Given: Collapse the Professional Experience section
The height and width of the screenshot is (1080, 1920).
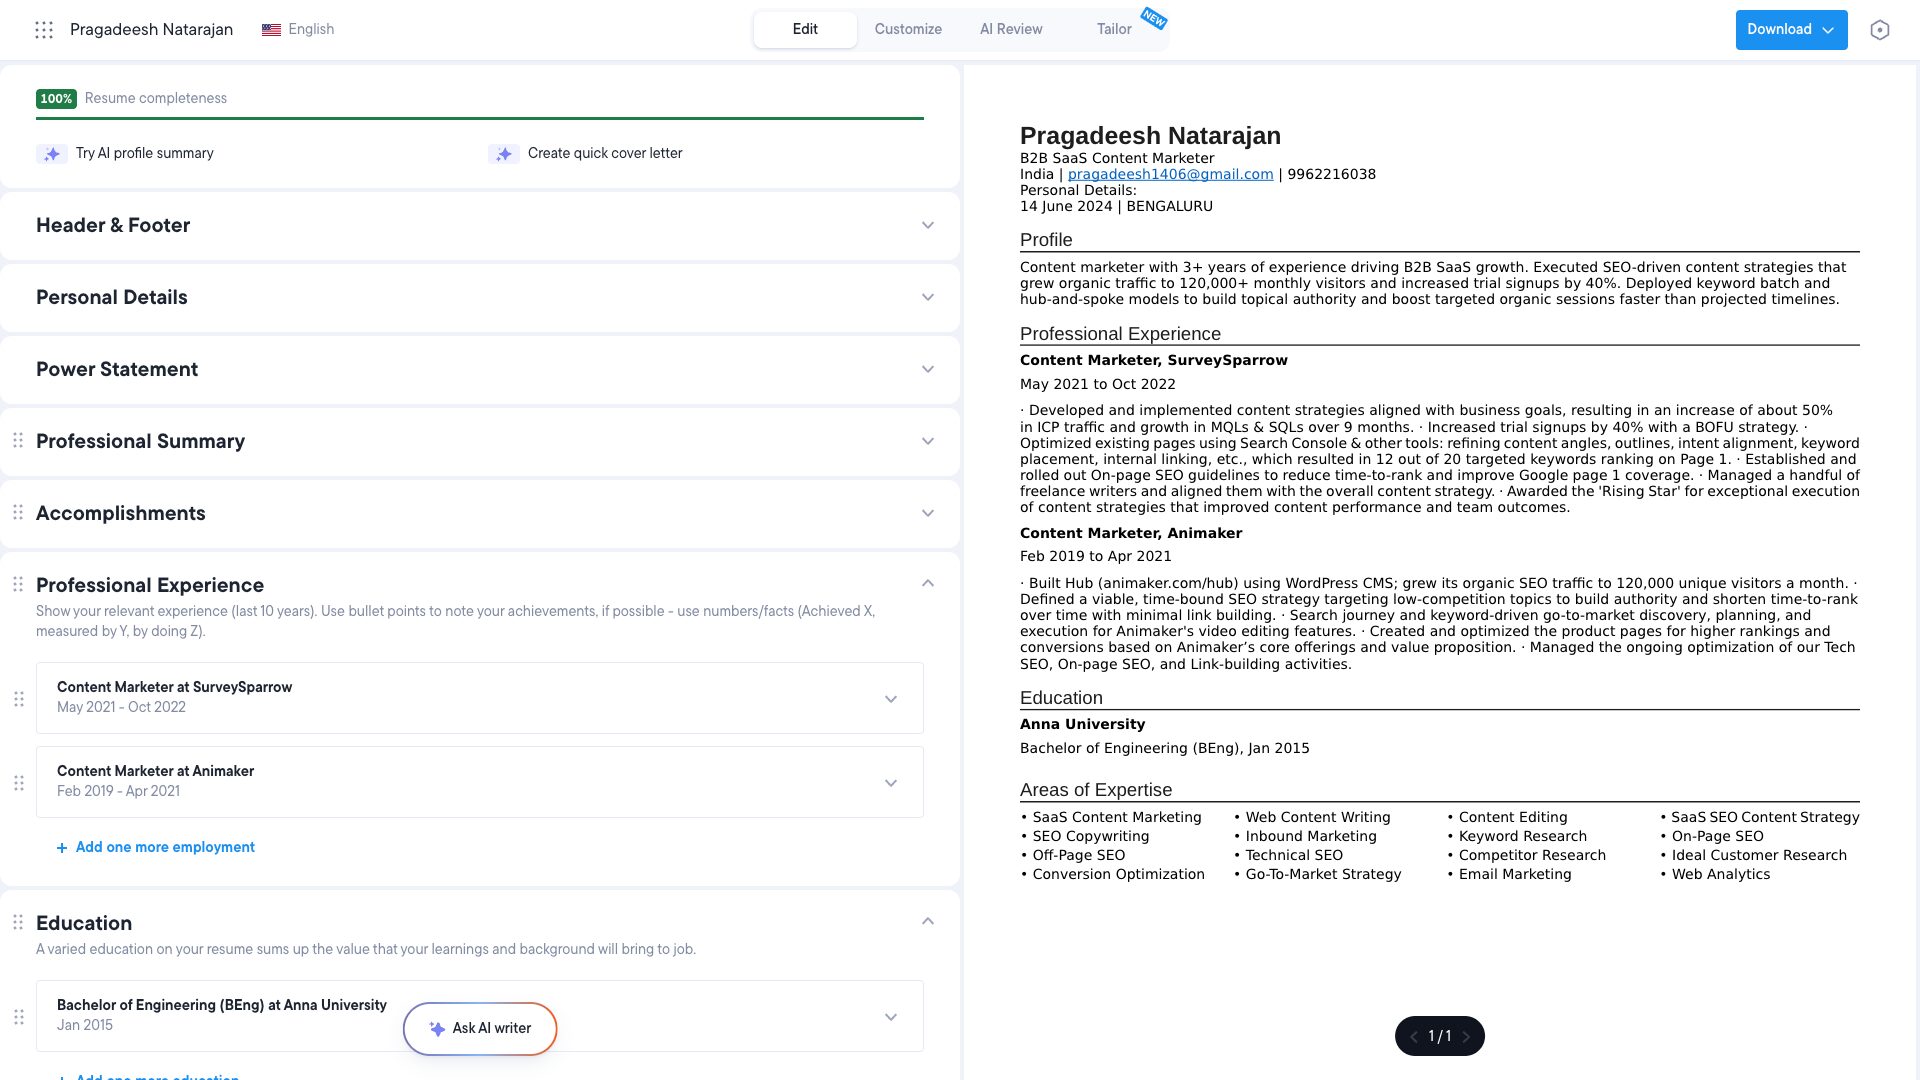Looking at the screenshot, I should point(928,583).
